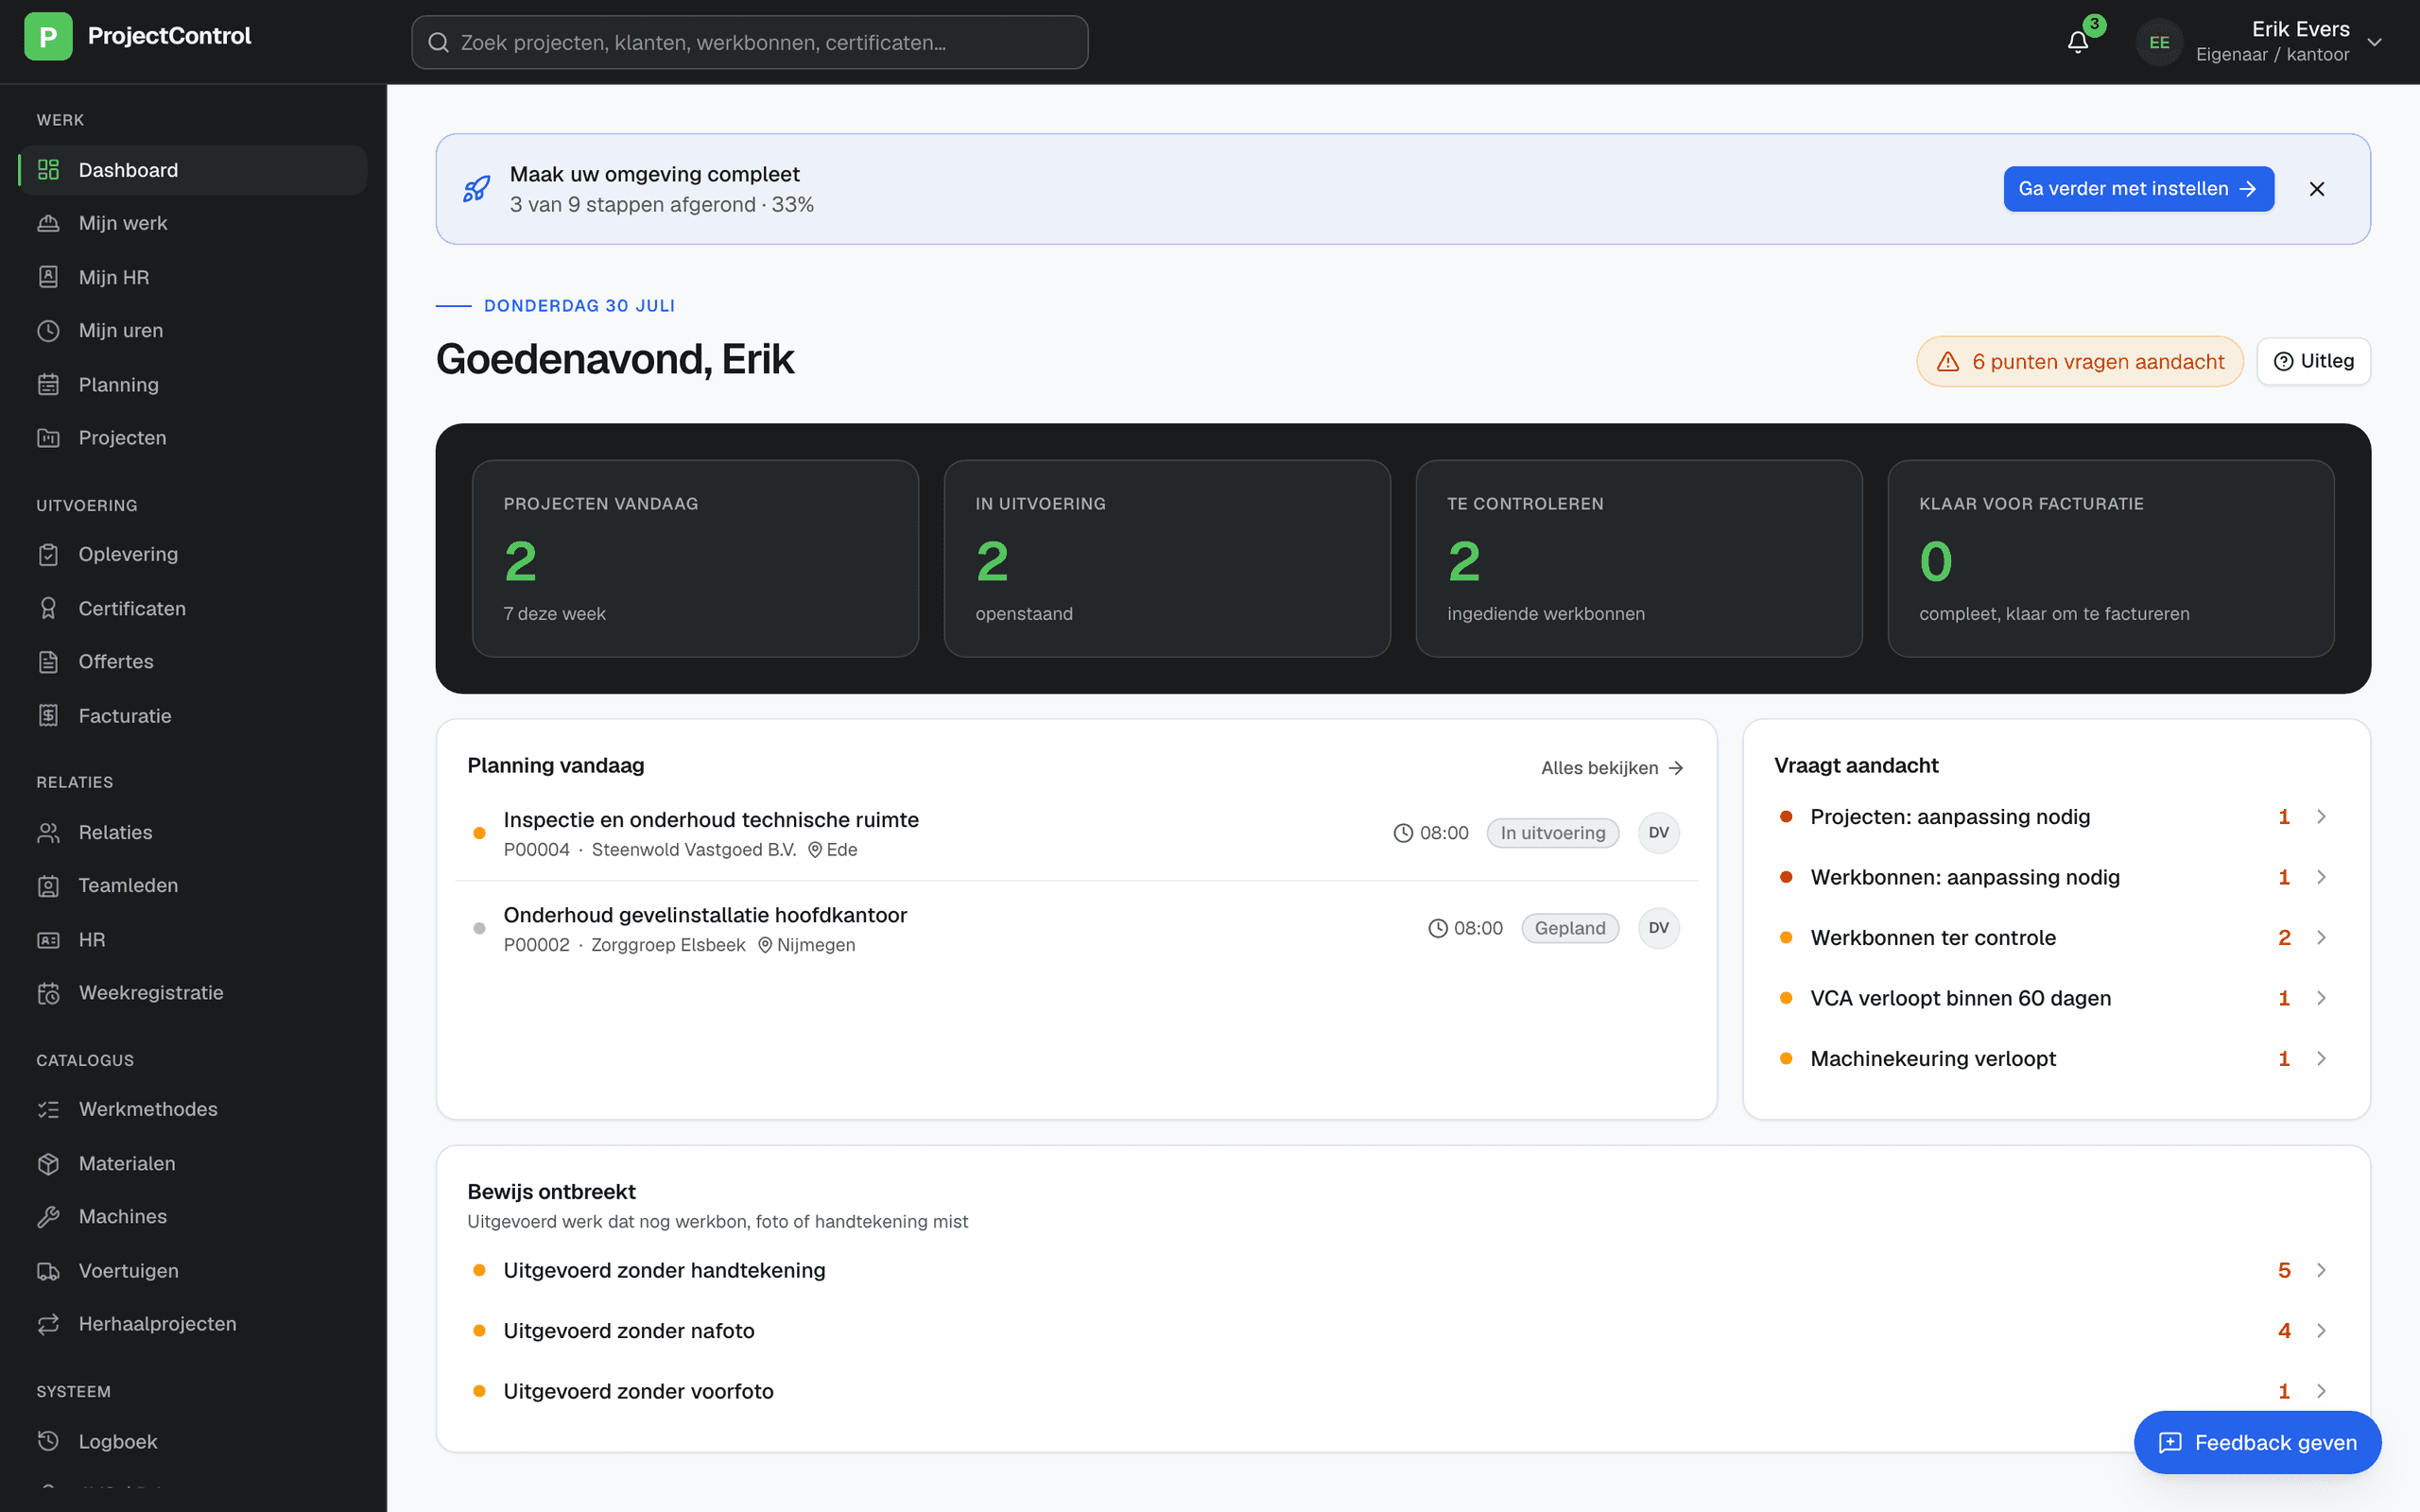
Task: Dismiss the setup banner with the X
Action: pyautogui.click(x=2317, y=189)
